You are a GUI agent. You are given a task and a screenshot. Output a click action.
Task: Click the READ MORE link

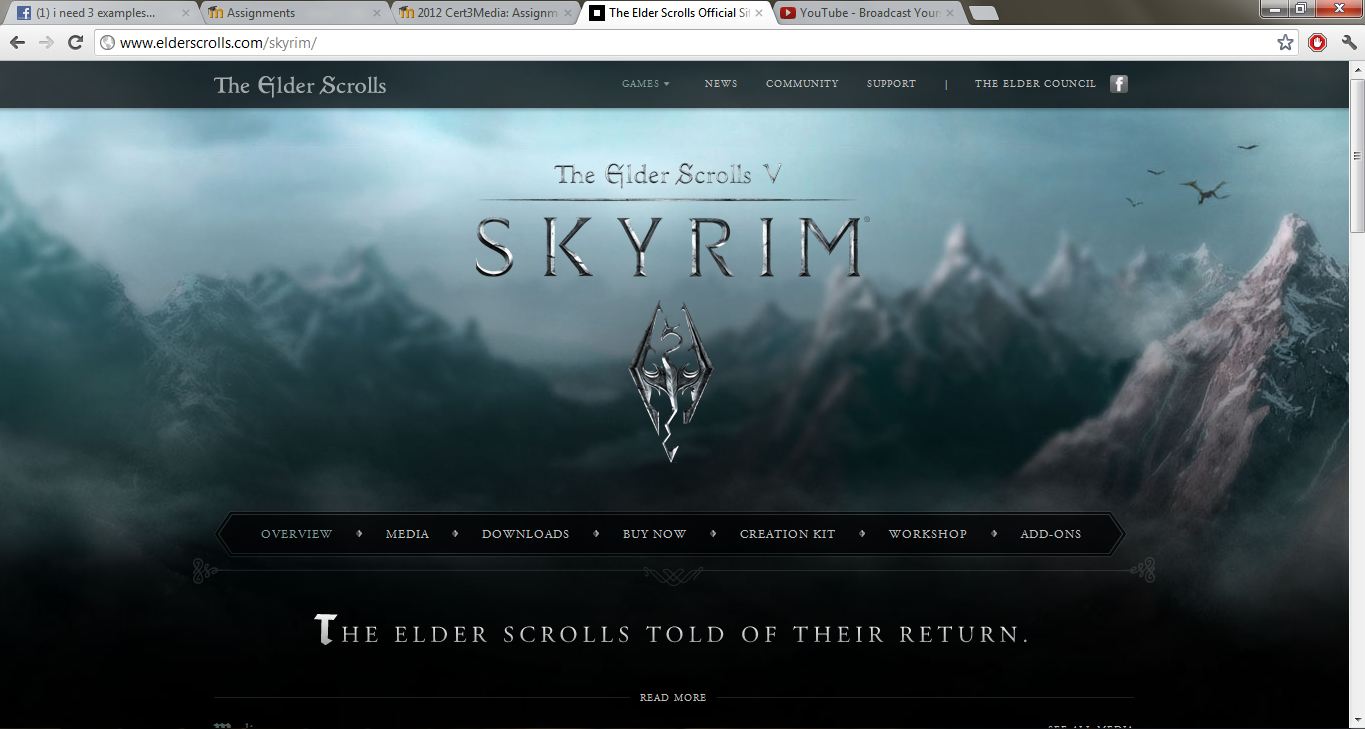(x=673, y=698)
